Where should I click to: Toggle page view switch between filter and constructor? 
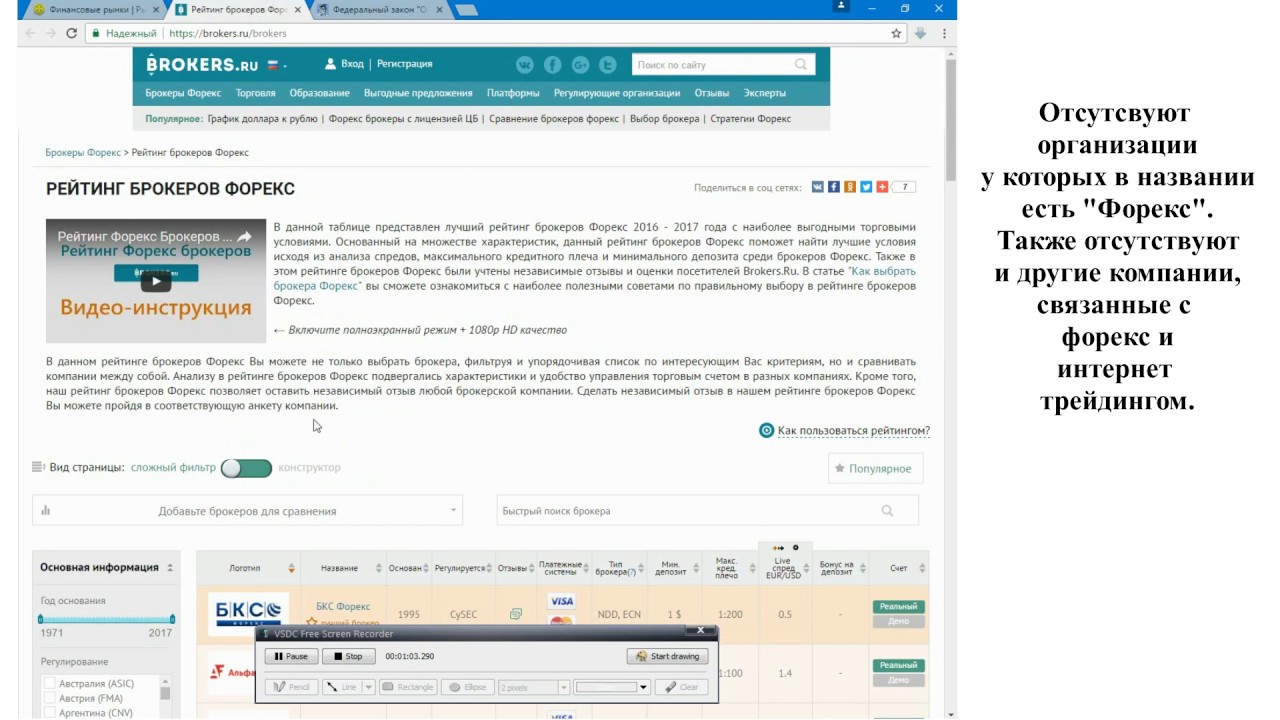pos(247,468)
